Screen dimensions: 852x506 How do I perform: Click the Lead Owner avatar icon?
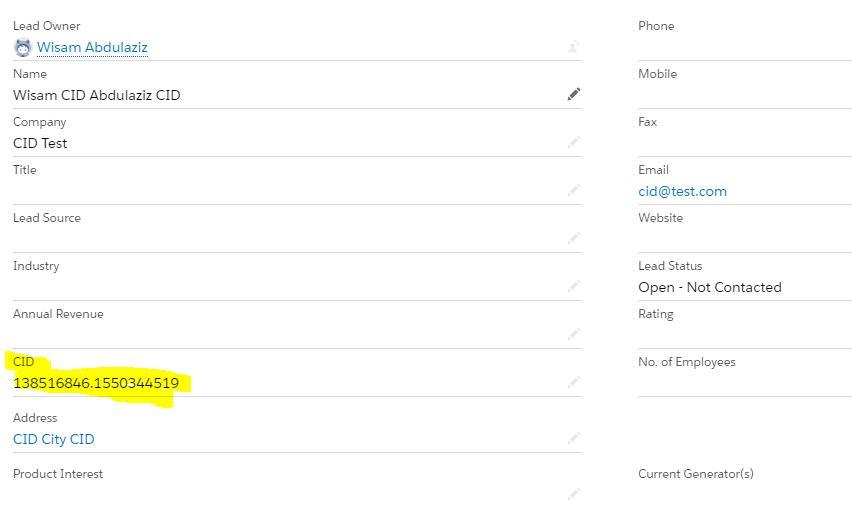pos(23,48)
